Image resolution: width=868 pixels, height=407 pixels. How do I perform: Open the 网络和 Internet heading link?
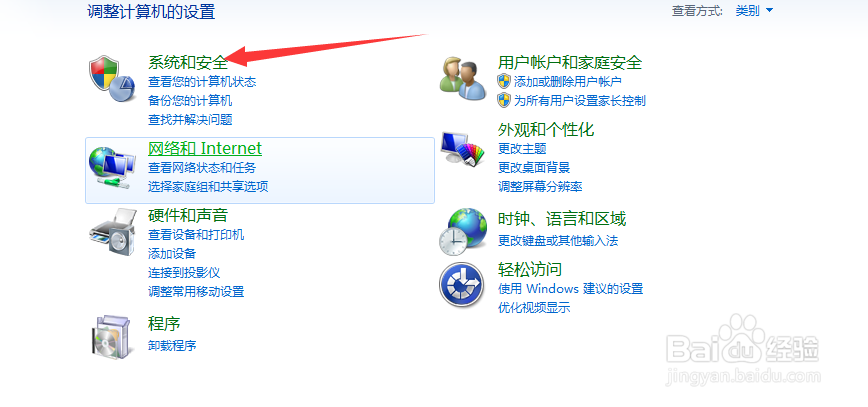pyautogui.click(x=205, y=148)
